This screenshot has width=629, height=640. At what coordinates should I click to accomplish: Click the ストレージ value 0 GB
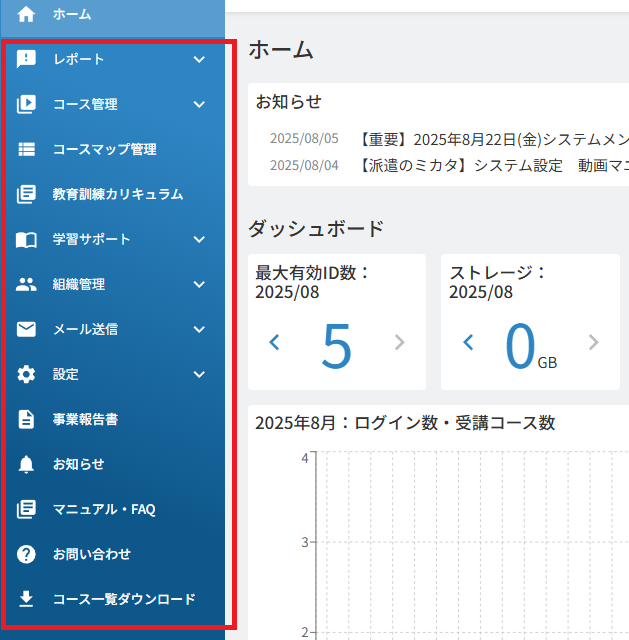[x=531, y=346]
